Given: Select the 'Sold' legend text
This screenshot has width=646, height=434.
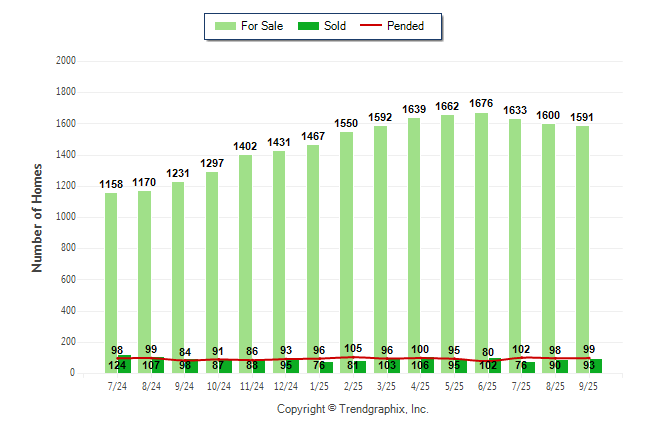Looking at the screenshot, I should coord(335,26).
